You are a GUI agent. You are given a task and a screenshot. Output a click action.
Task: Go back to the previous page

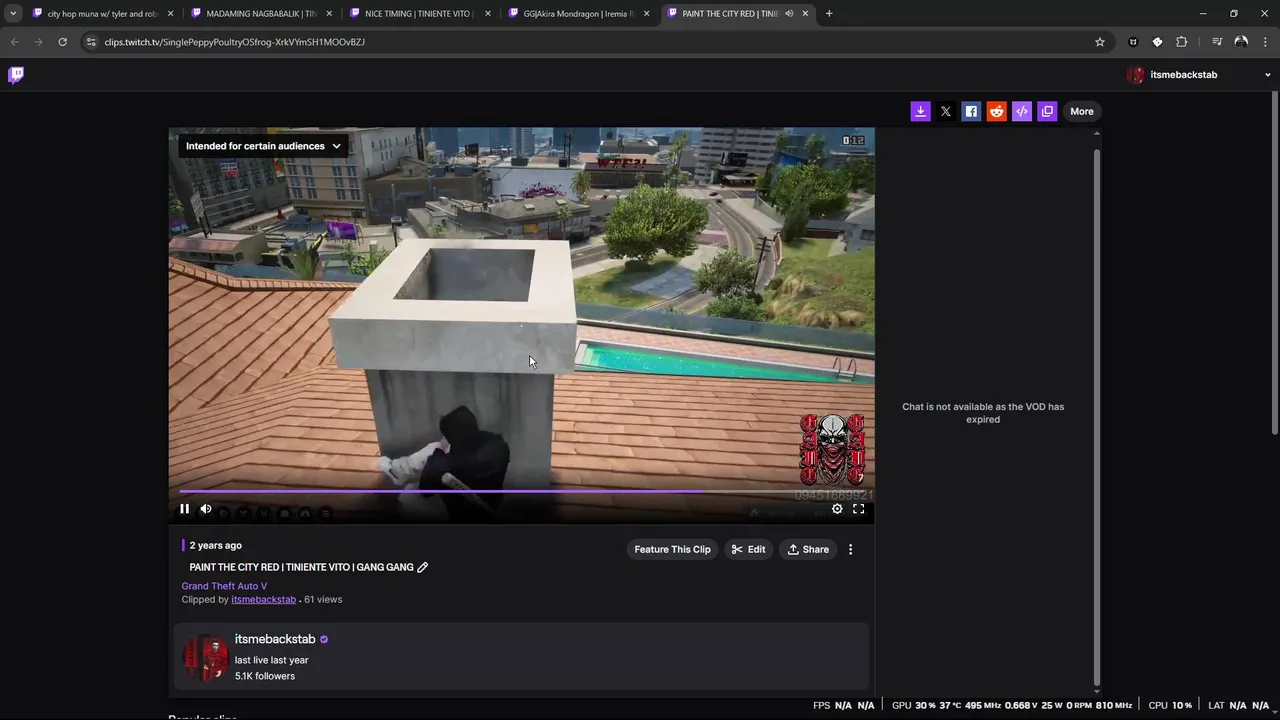pyautogui.click(x=14, y=42)
